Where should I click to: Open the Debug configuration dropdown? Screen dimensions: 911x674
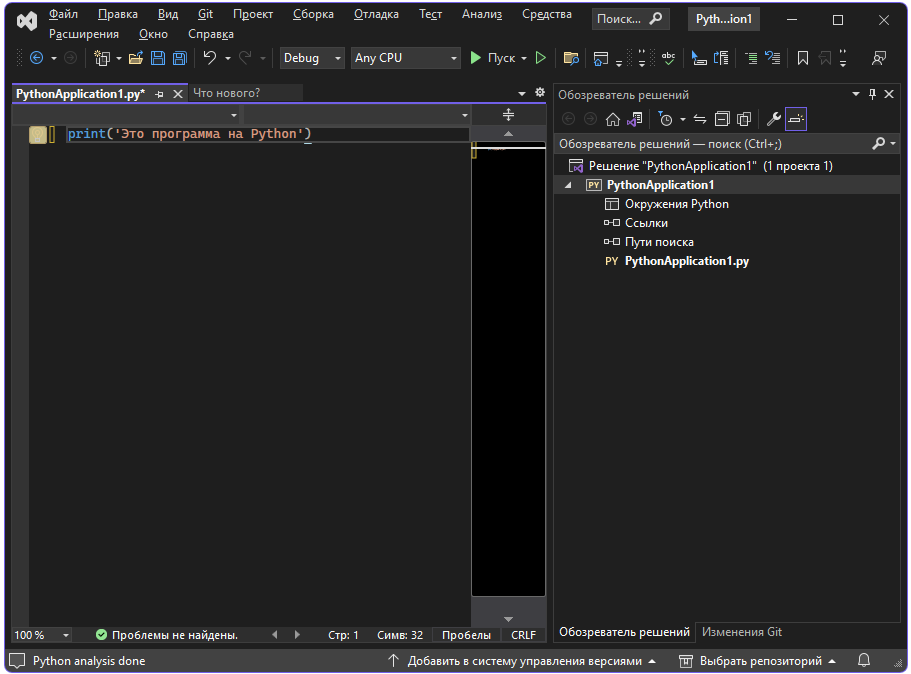311,58
